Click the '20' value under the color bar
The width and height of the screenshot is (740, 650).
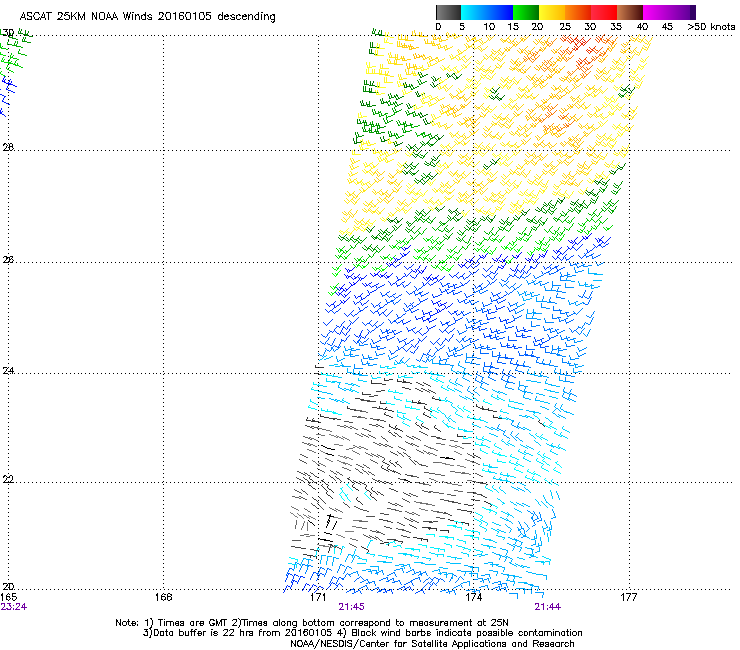[537, 27]
